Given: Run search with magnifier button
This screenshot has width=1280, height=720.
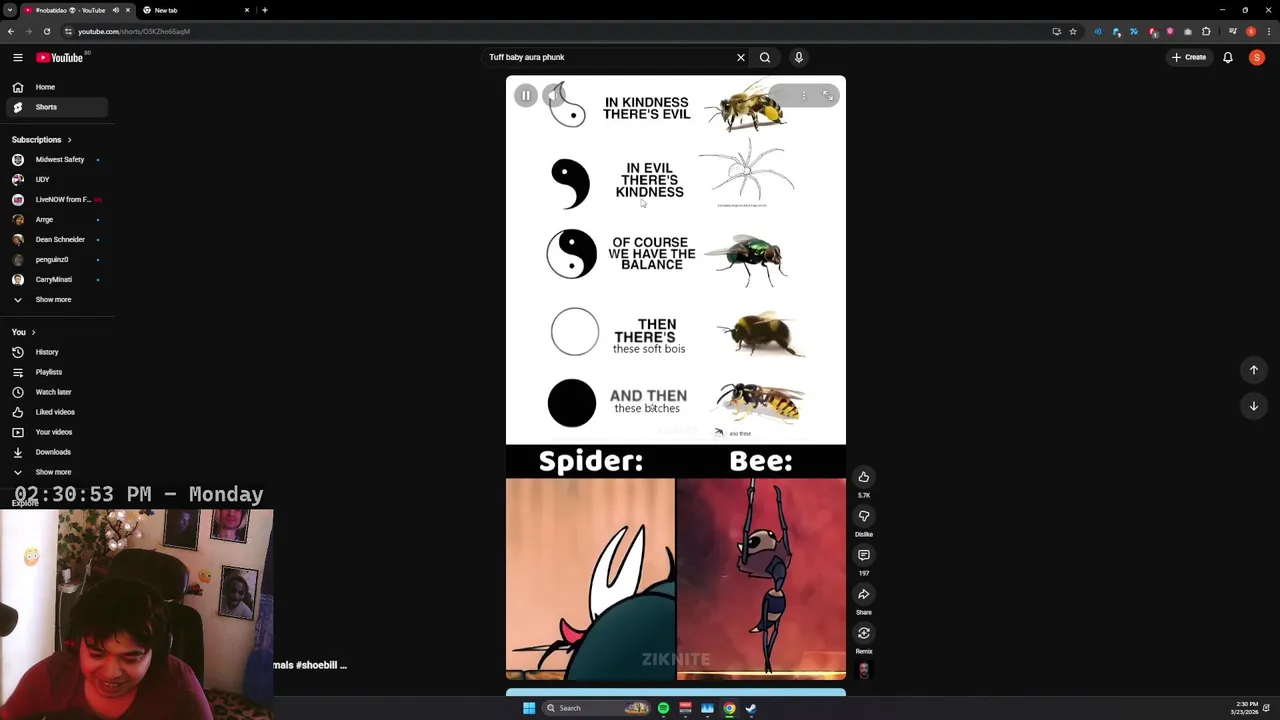Looking at the screenshot, I should pyautogui.click(x=765, y=57).
